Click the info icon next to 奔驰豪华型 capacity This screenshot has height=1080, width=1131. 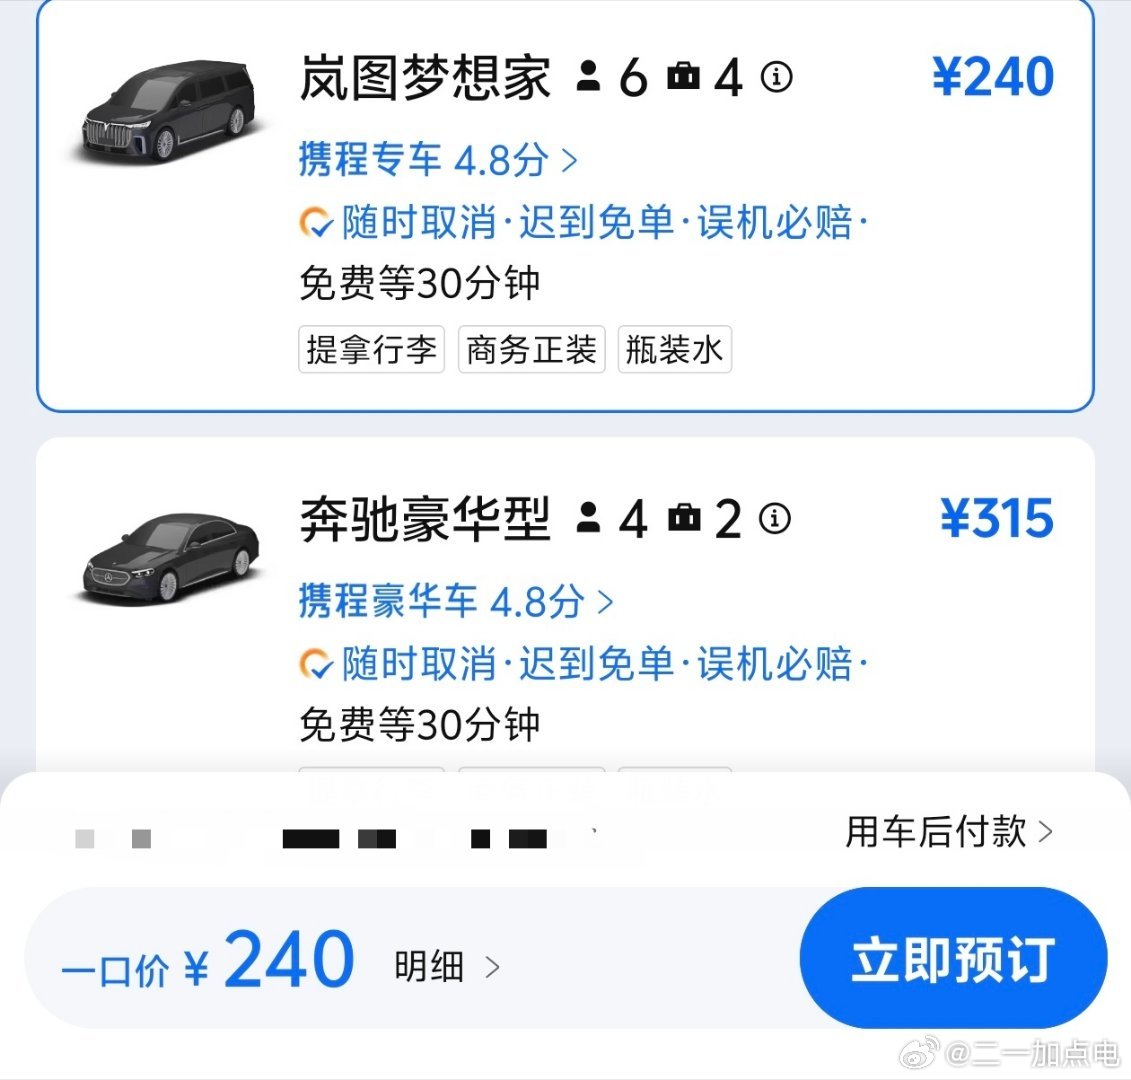click(x=774, y=518)
